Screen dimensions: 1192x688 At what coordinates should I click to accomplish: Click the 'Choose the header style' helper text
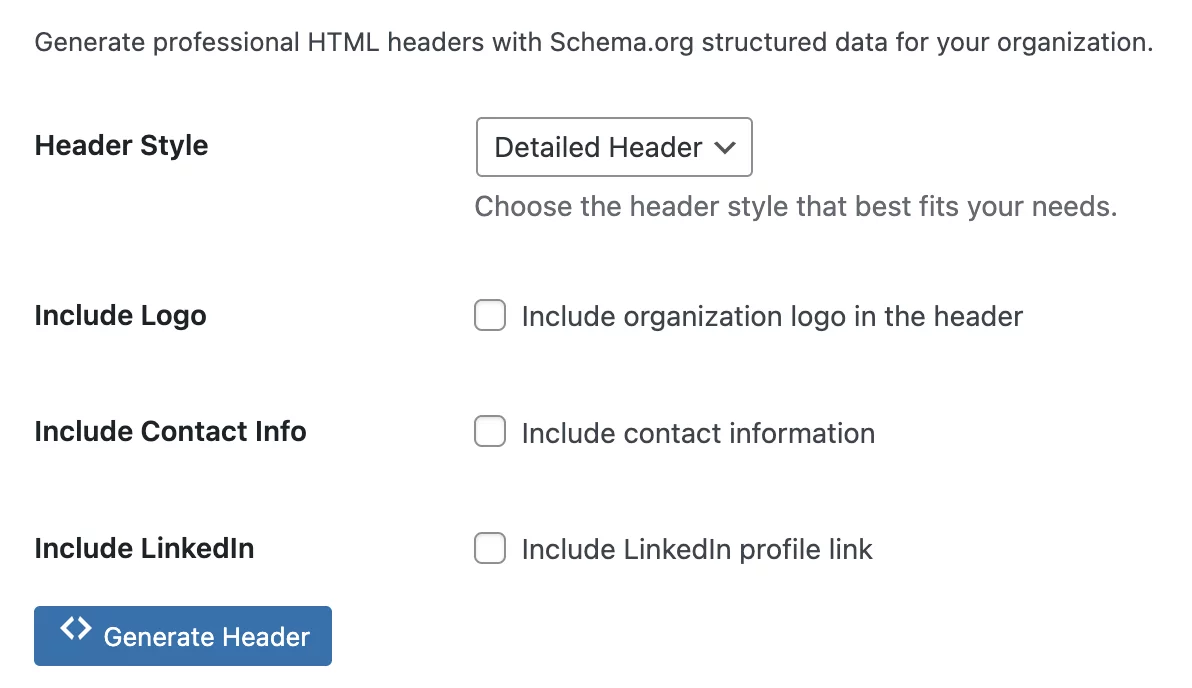[795, 207]
